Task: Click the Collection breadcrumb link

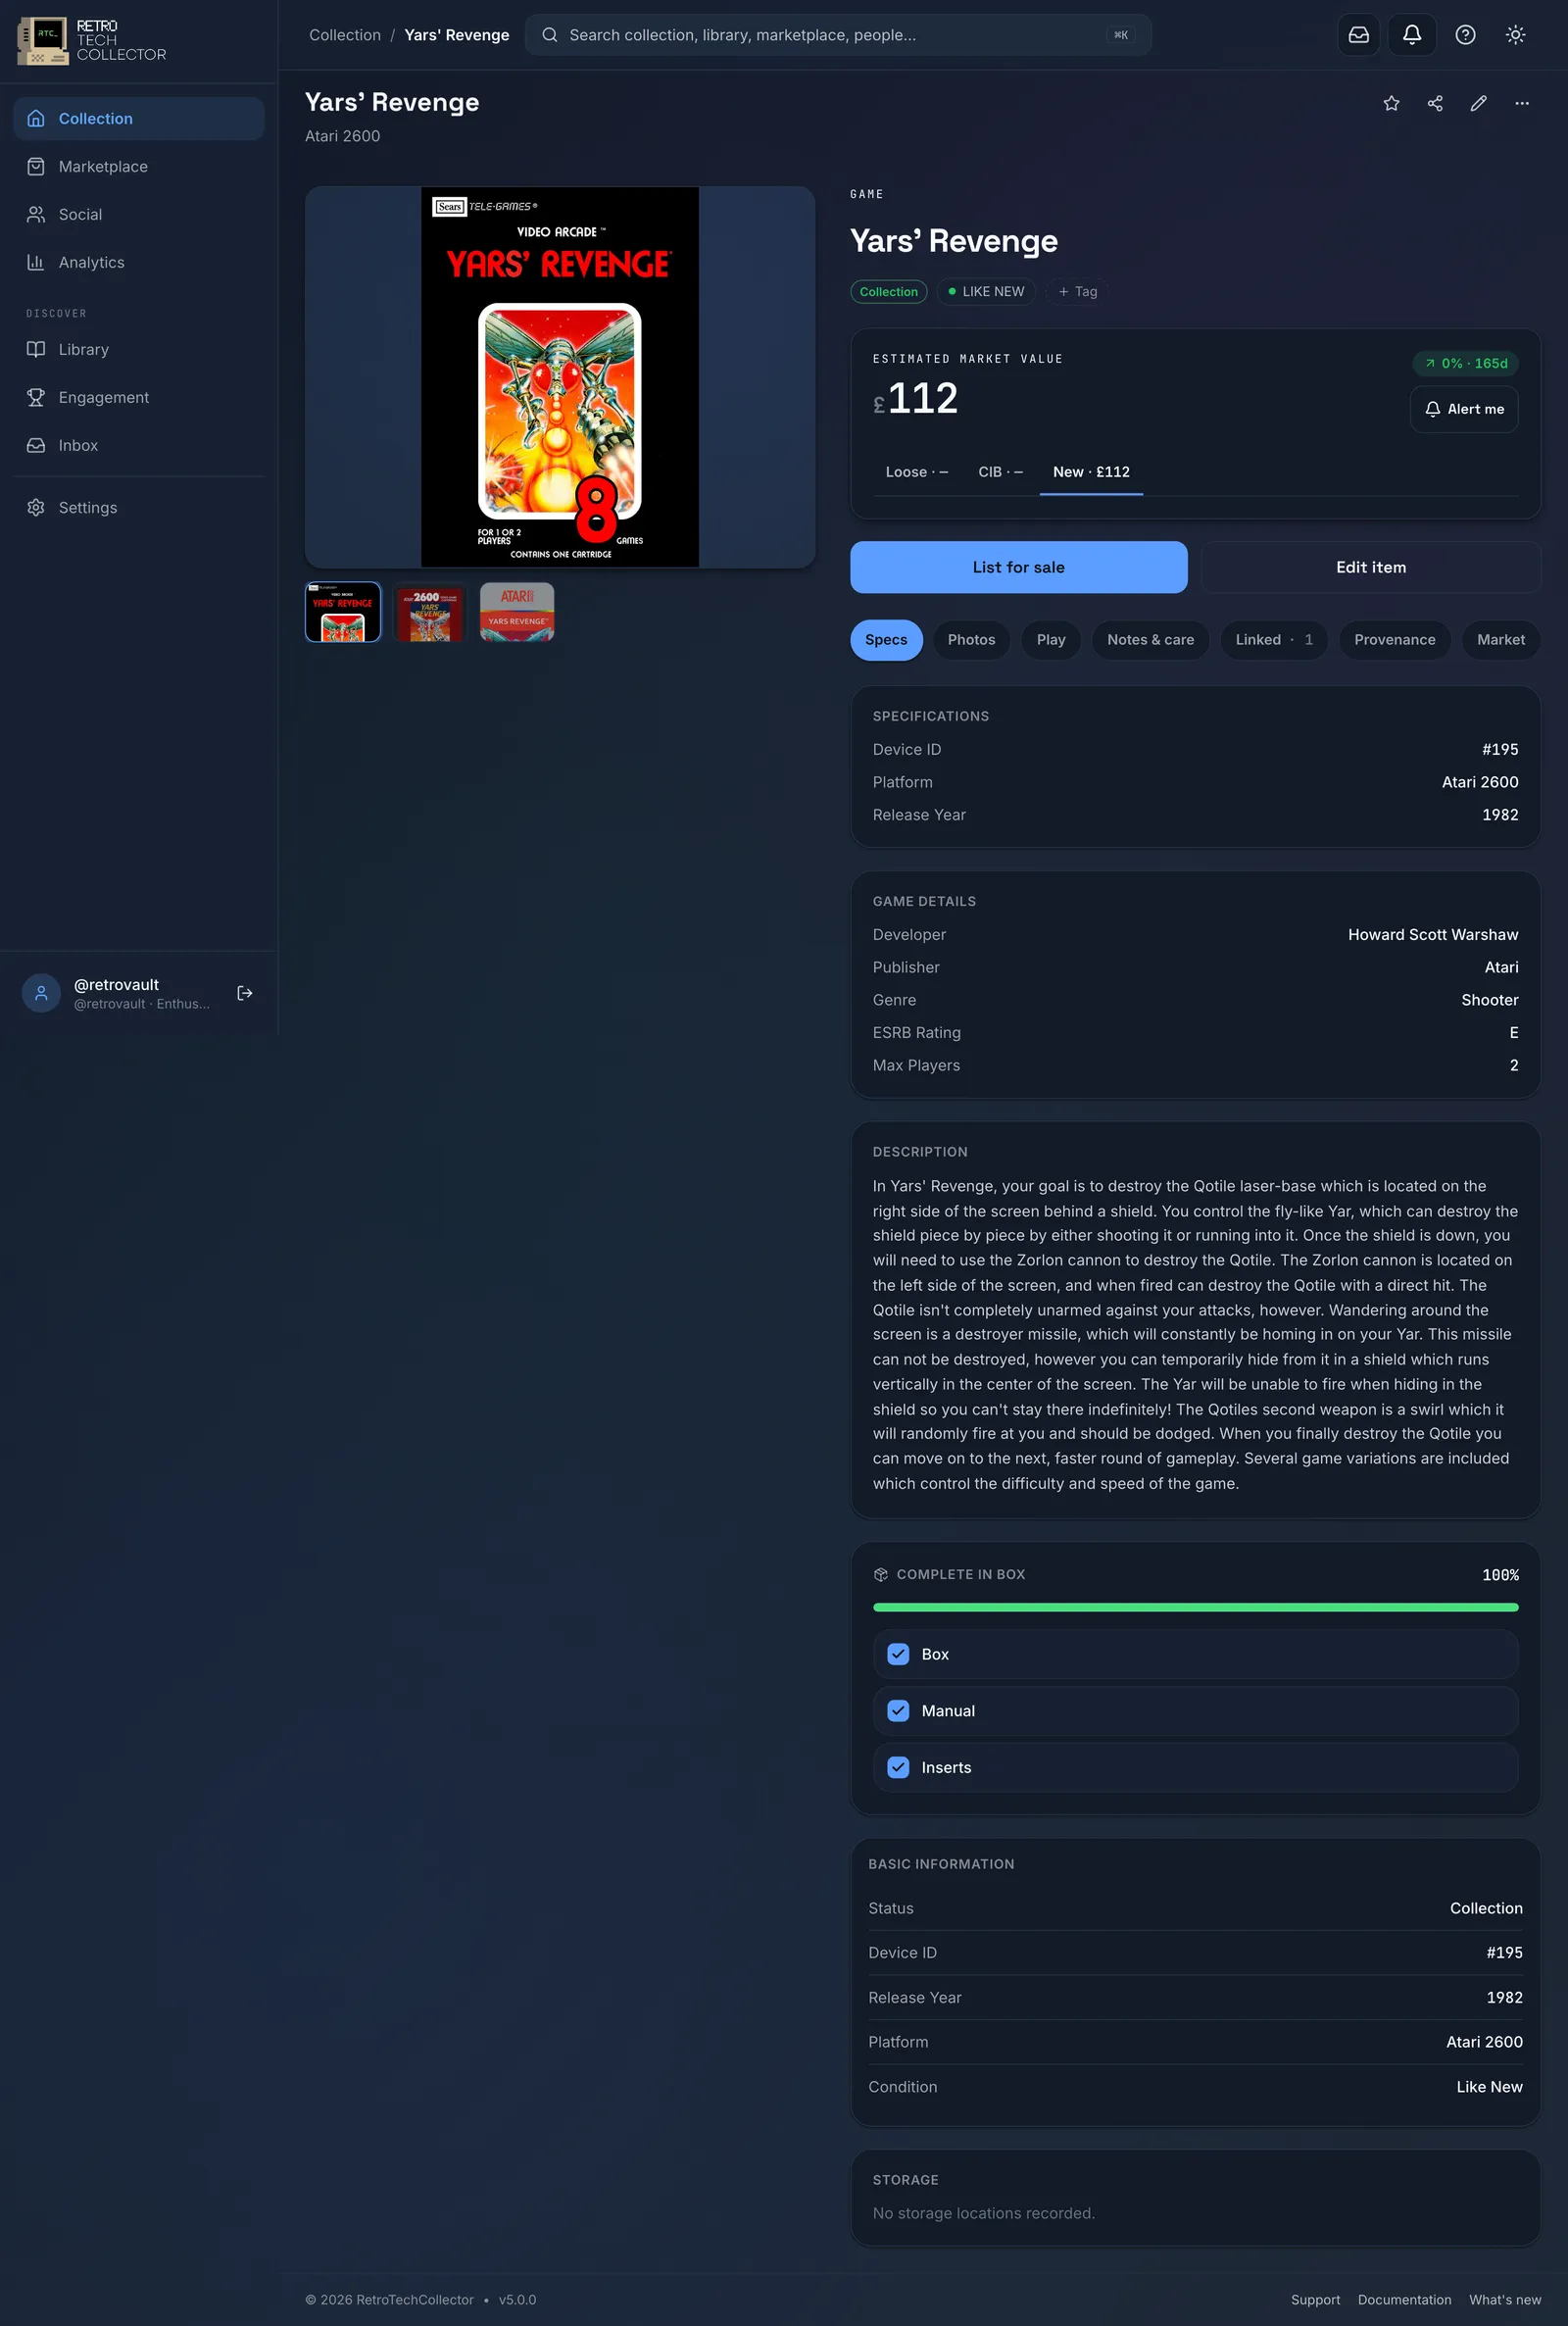Action: pyautogui.click(x=345, y=35)
